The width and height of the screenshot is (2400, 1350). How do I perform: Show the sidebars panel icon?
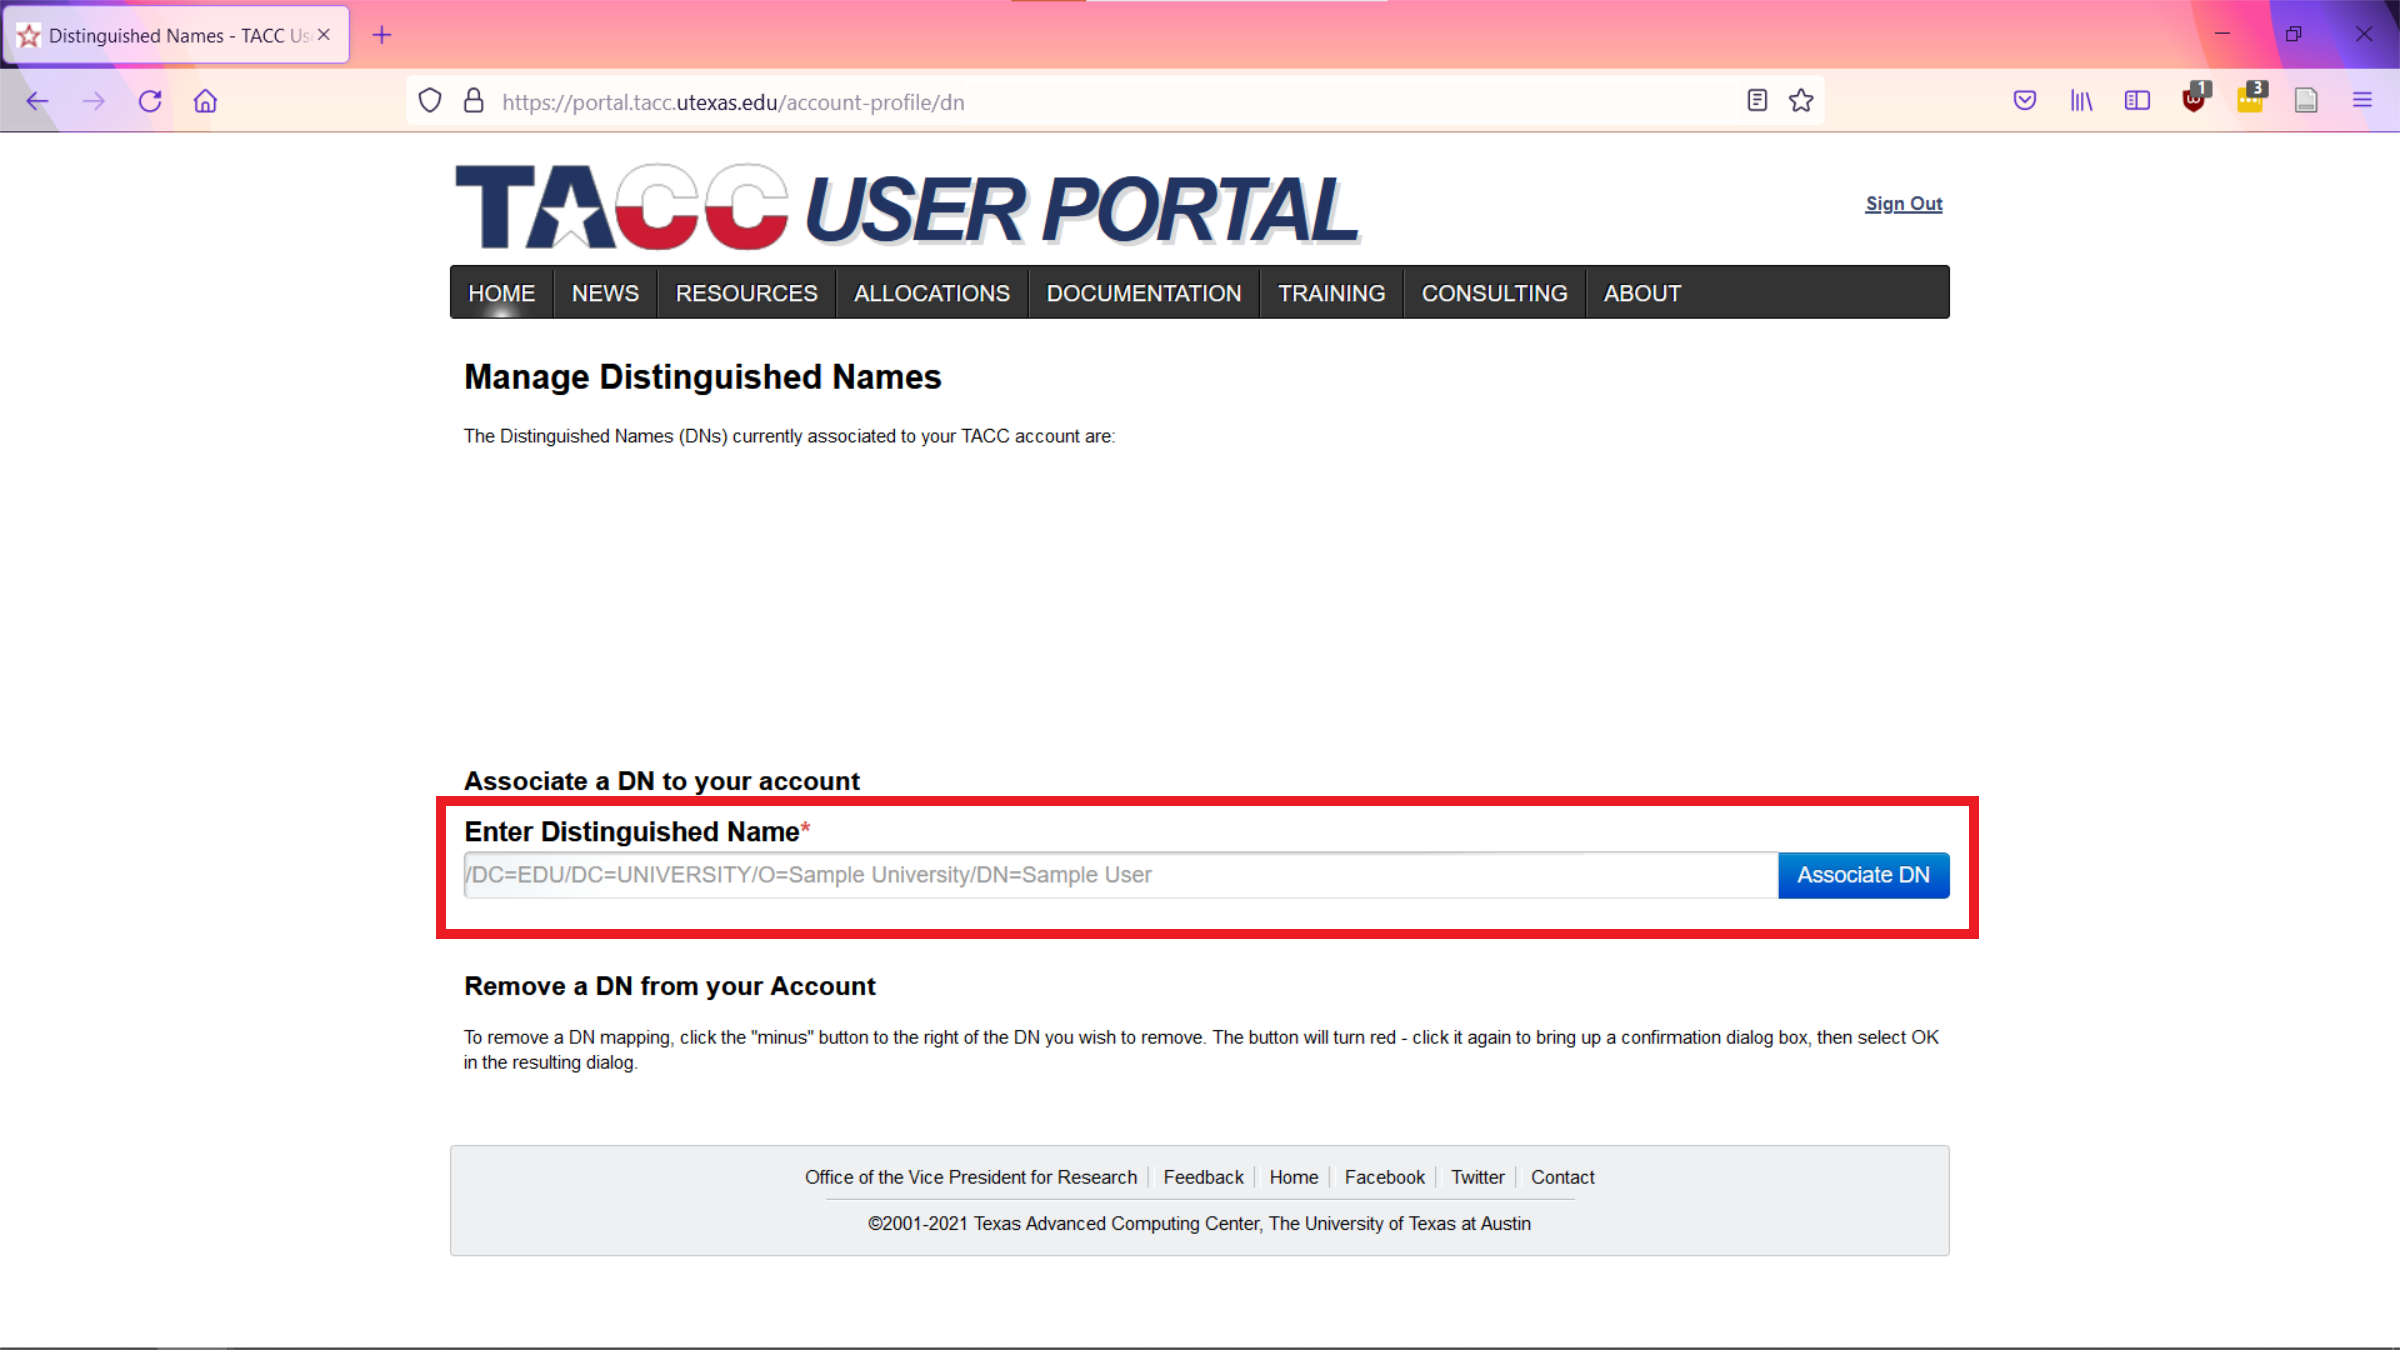tap(2137, 100)
